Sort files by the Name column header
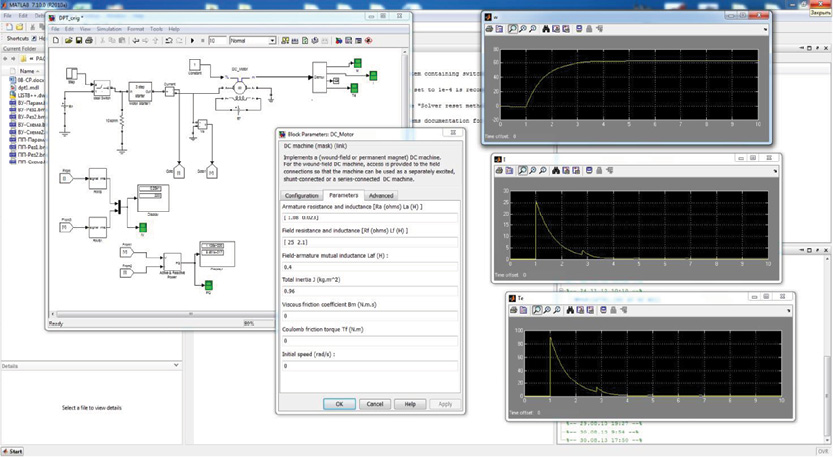This screenshot has height=457, width=833. tap(27, 71)
